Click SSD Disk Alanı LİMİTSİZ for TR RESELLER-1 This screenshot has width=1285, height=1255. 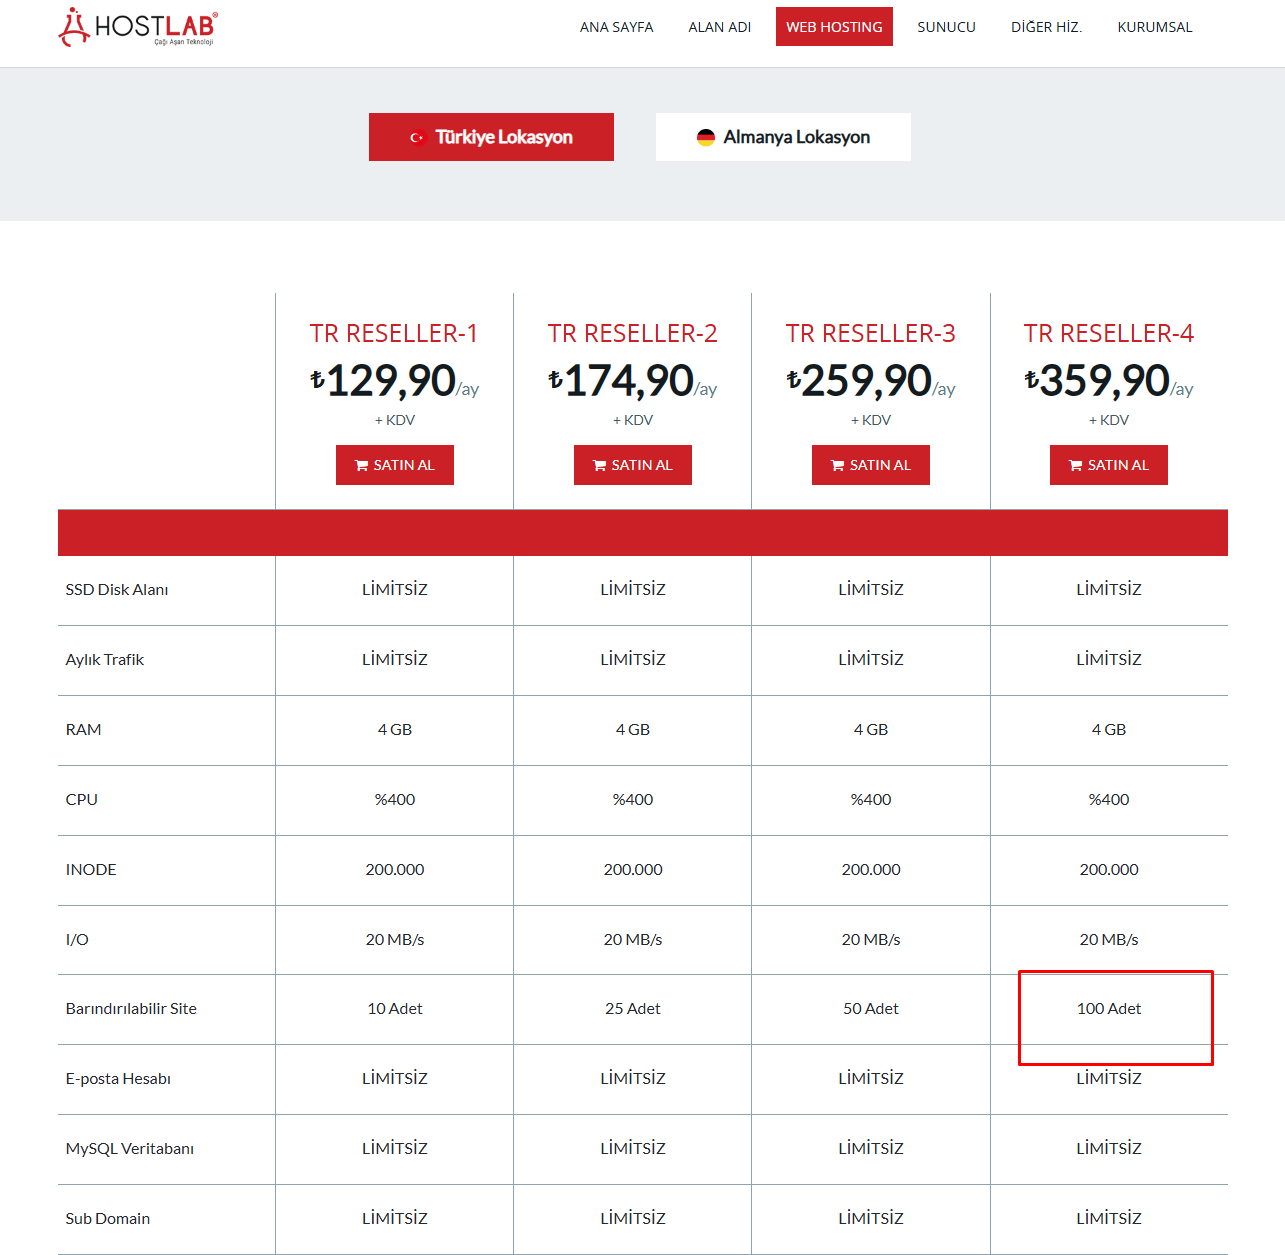(x=395, y=590)
